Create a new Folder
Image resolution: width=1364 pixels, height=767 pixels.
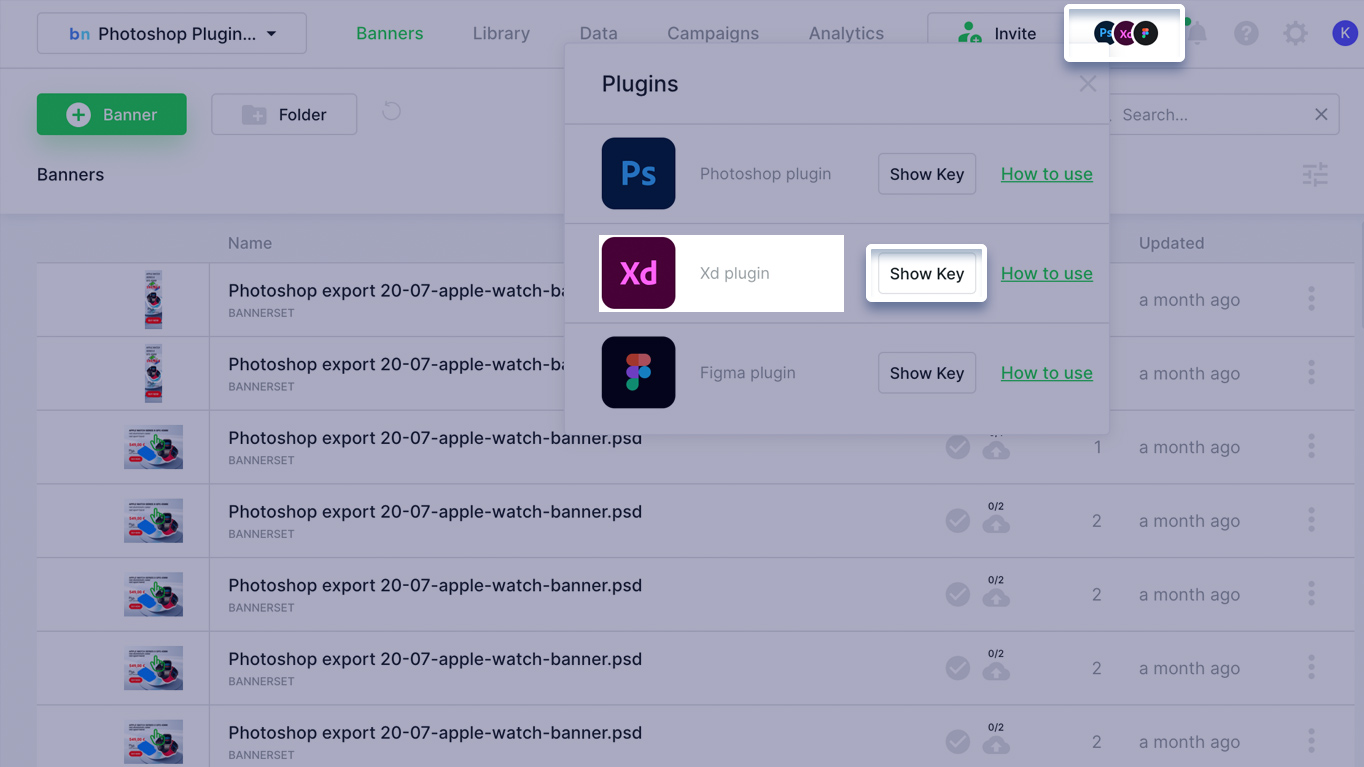pos(284,114)
